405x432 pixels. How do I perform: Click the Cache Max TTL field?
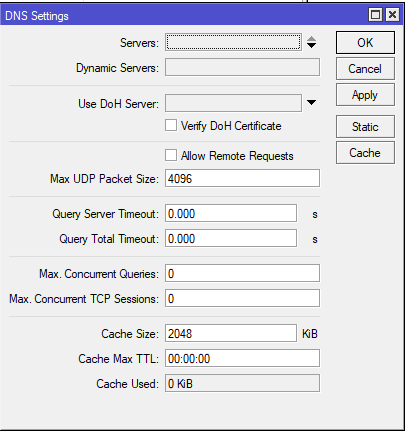click(242, 358)
